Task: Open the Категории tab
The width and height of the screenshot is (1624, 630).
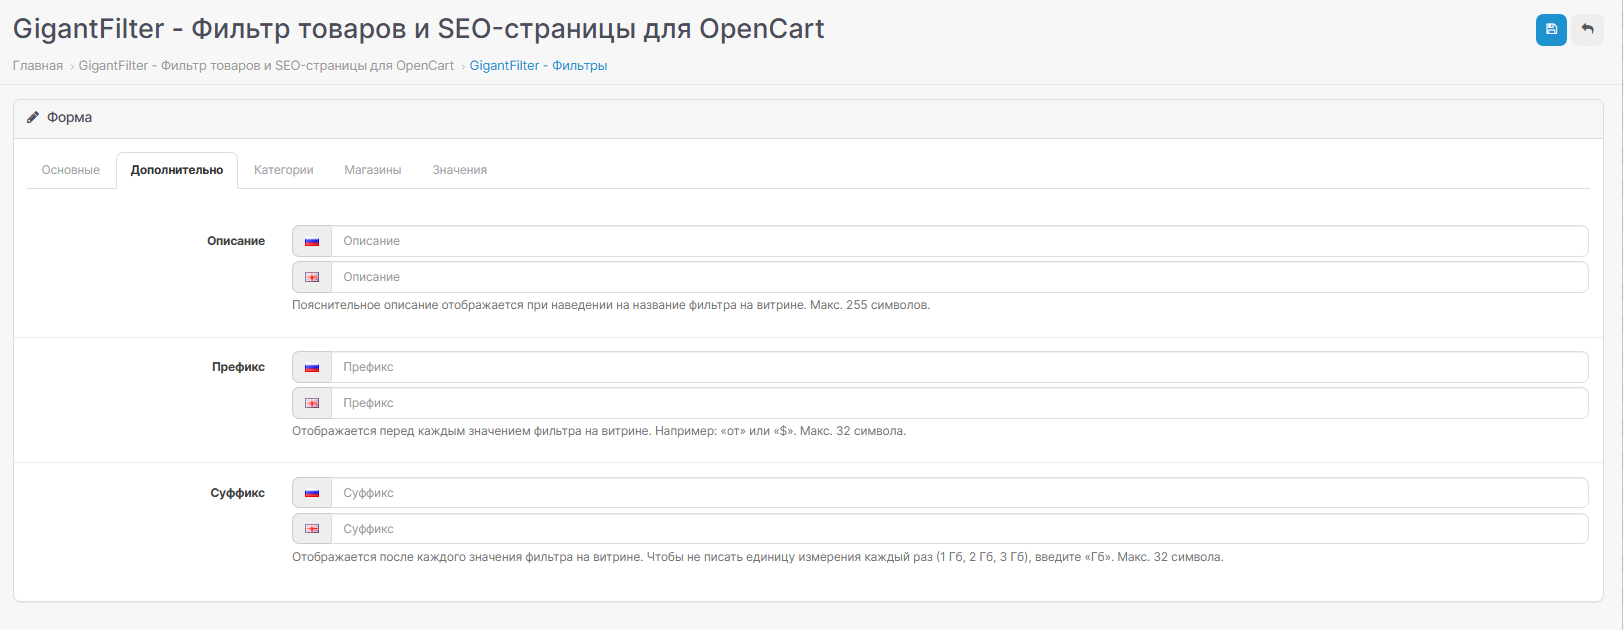Action: (284, 170)
